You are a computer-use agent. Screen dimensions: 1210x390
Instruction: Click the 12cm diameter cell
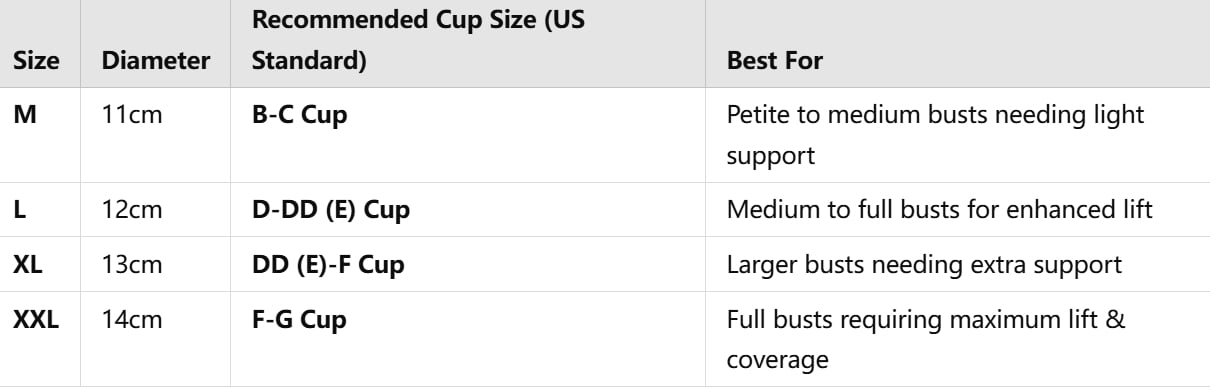click(133, 211)
